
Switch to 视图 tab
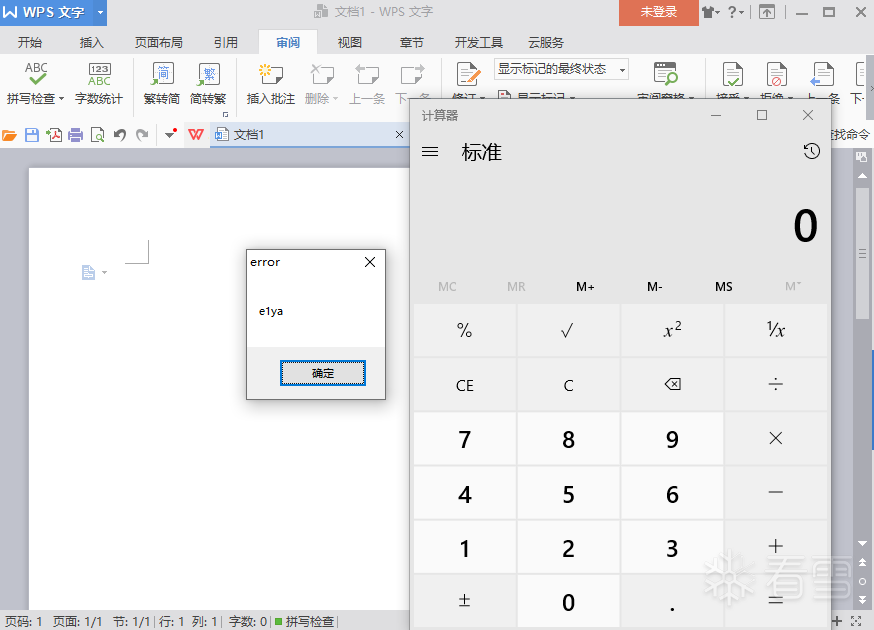click(x=349, y=42)
